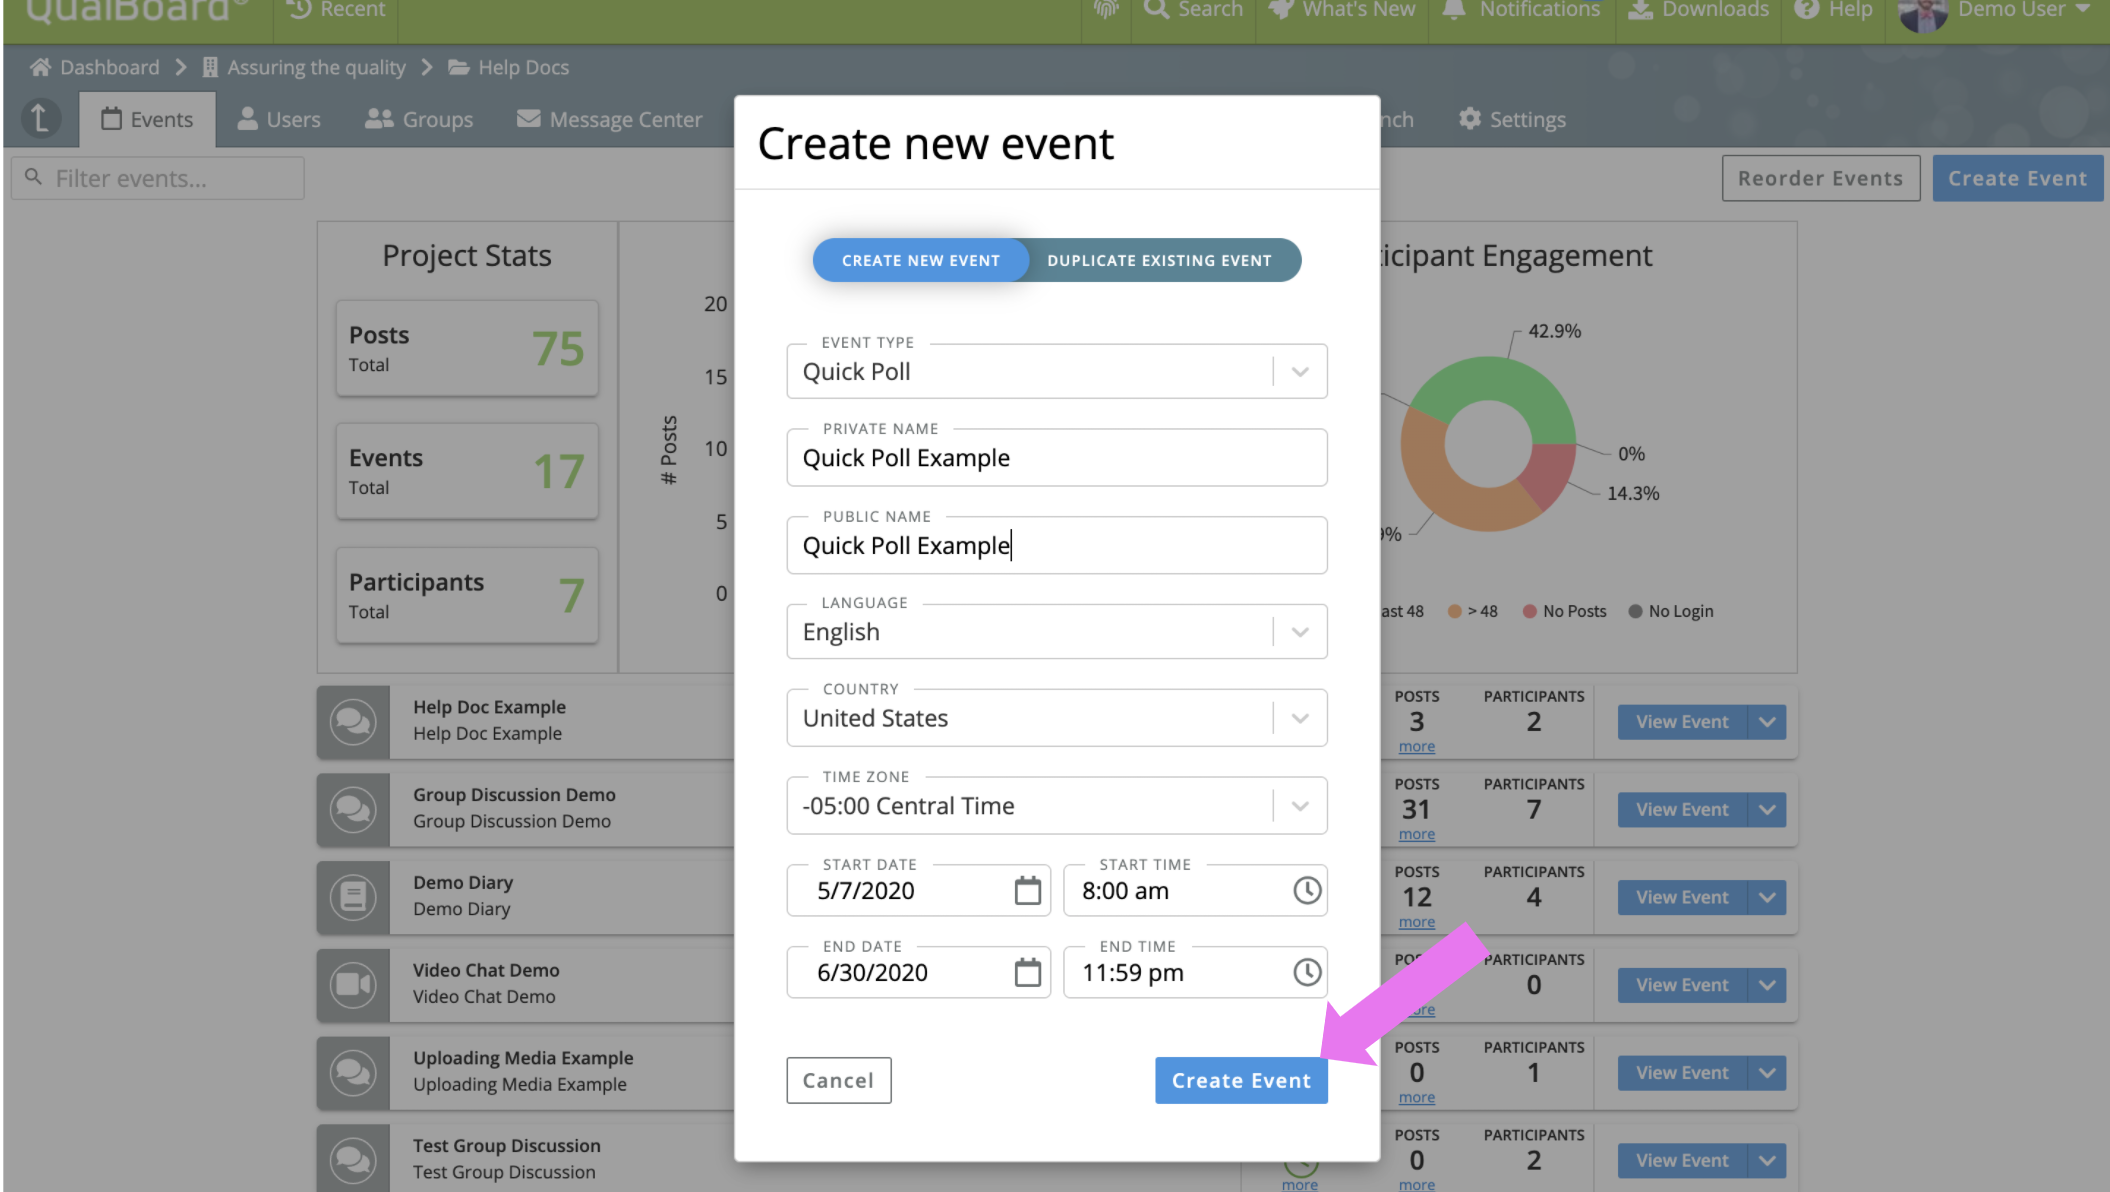Open the End Date calendar icon

coord(1027,972)
